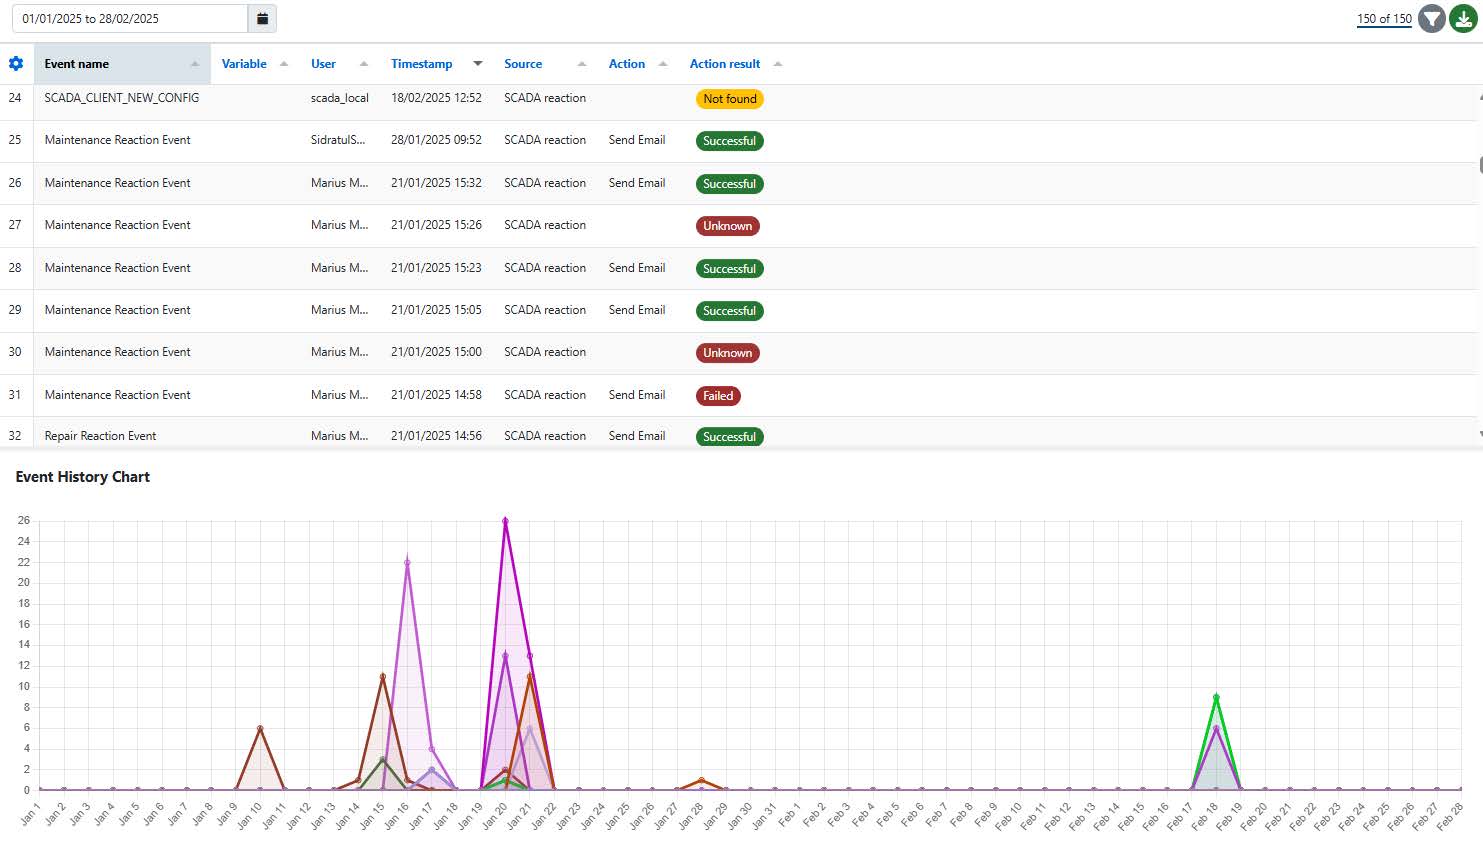
Task: Click the brown Jan 15 point at 11
Action: click(383, 676)
